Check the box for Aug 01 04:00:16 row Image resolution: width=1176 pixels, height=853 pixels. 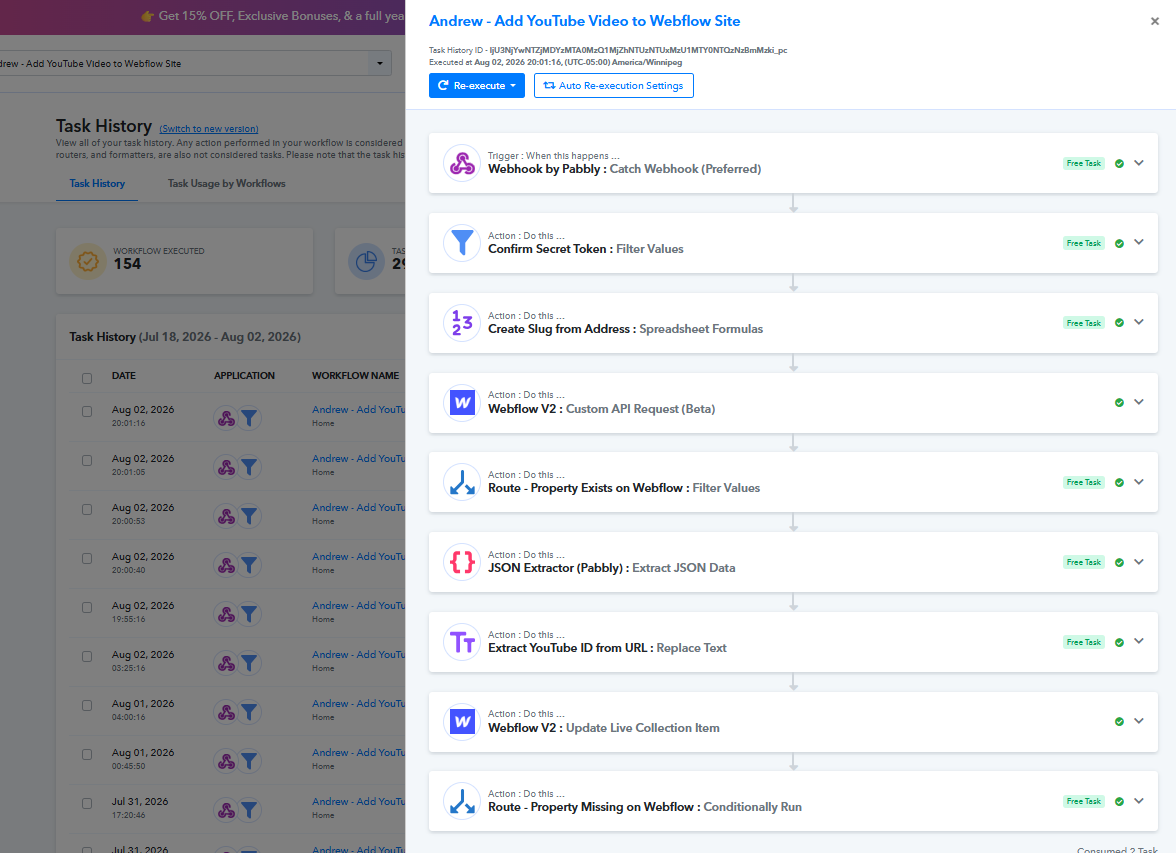tap(87, 706)
